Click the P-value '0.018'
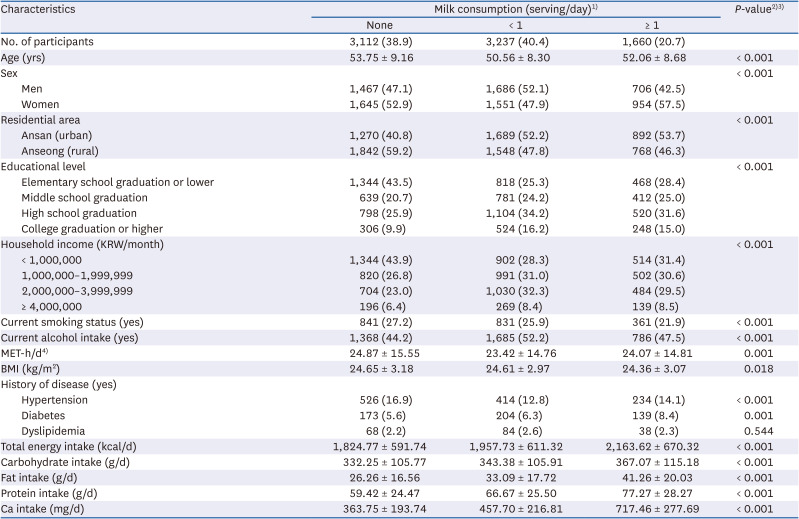Image resolution: width=799 pixels, height=519 pixels. pos(759,369)
